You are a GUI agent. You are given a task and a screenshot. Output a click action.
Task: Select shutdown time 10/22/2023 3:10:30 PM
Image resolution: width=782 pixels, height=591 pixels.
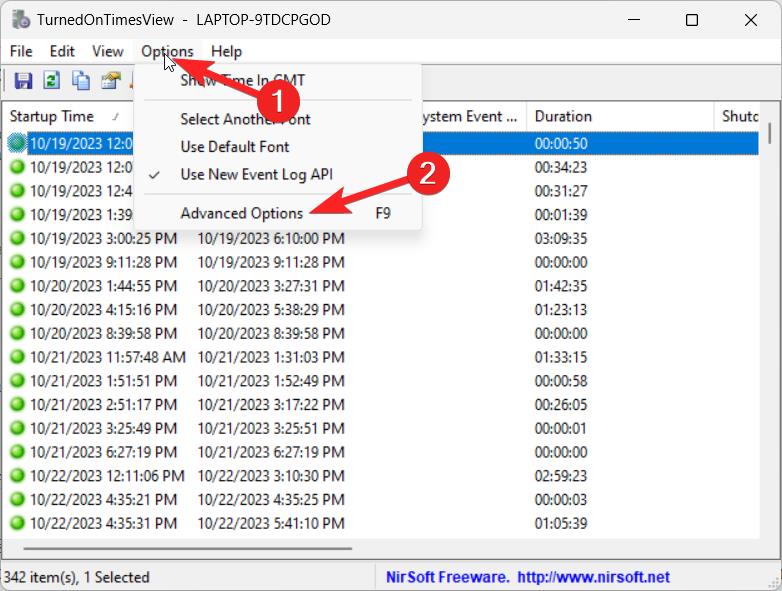271,476
